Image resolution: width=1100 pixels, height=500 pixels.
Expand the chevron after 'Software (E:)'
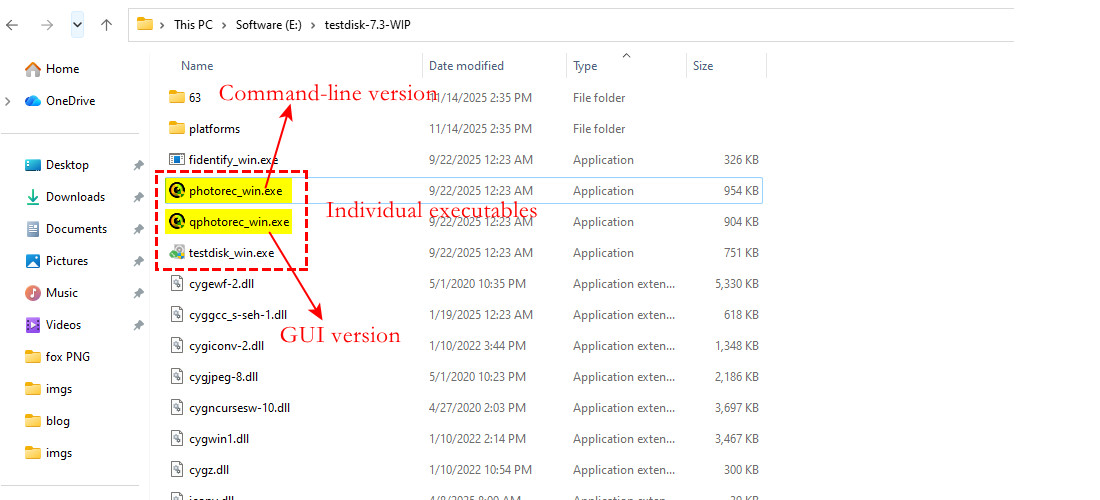coord(313,25)
